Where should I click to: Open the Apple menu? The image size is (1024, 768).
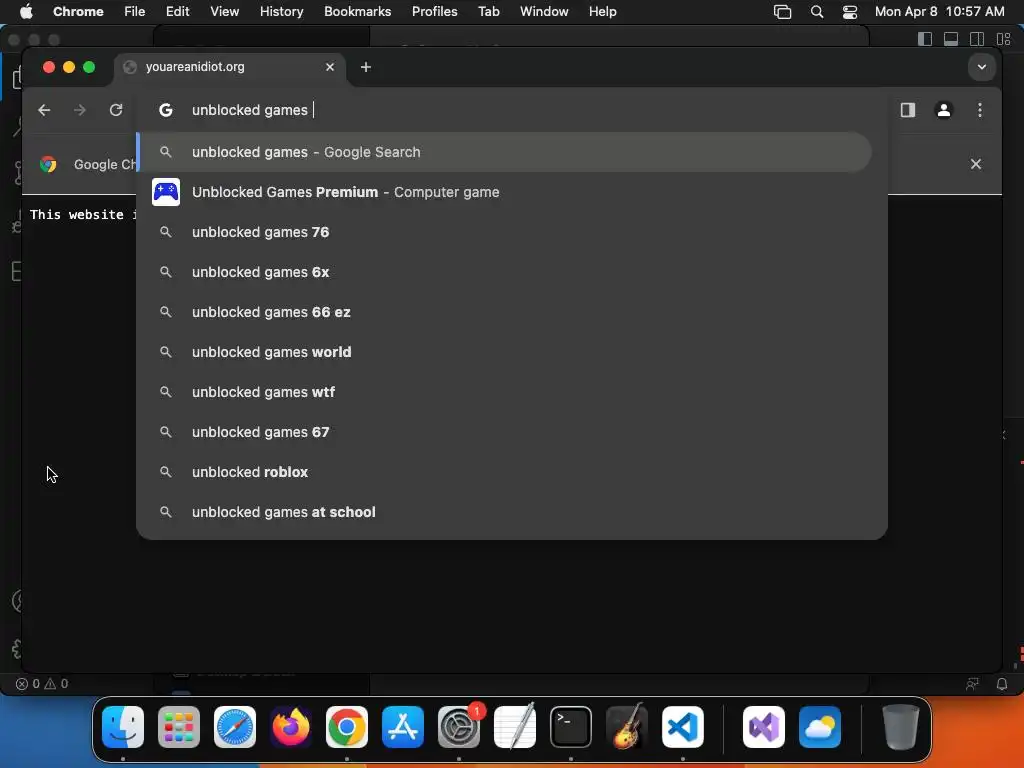25,11
